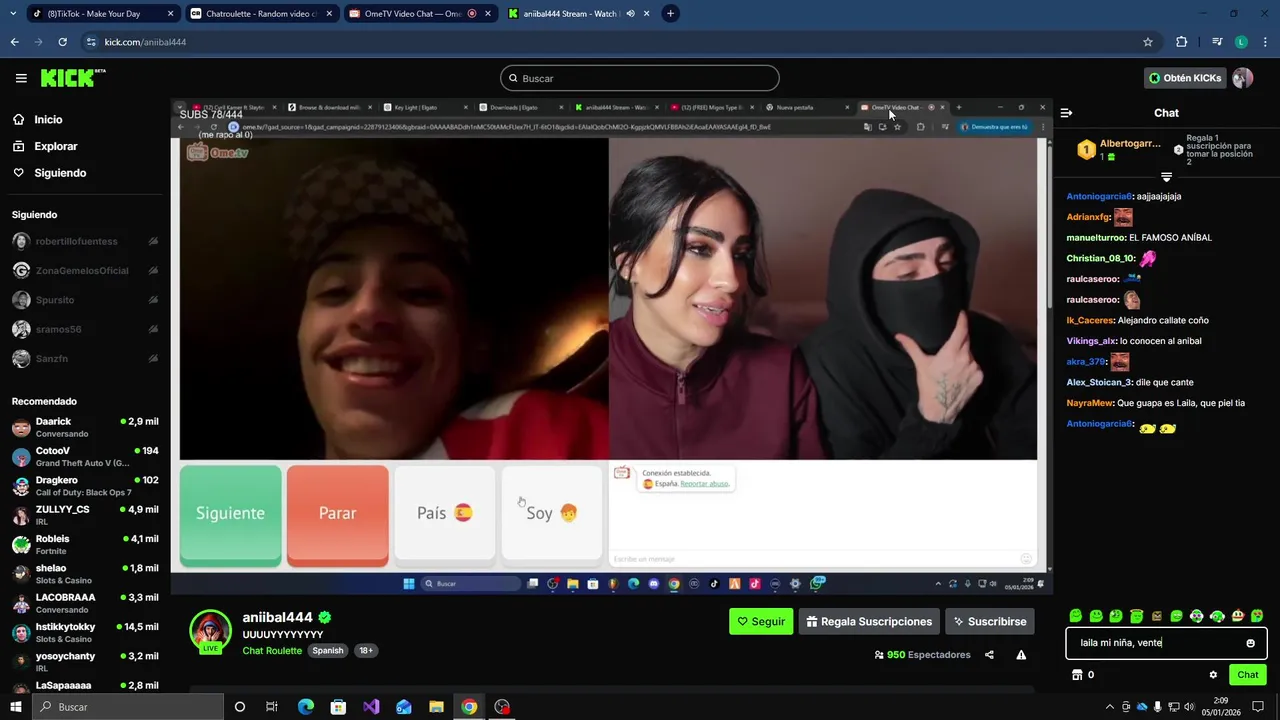Send message with green Chat button
Screen dimensions: 1280x720
pos(1248,675)
